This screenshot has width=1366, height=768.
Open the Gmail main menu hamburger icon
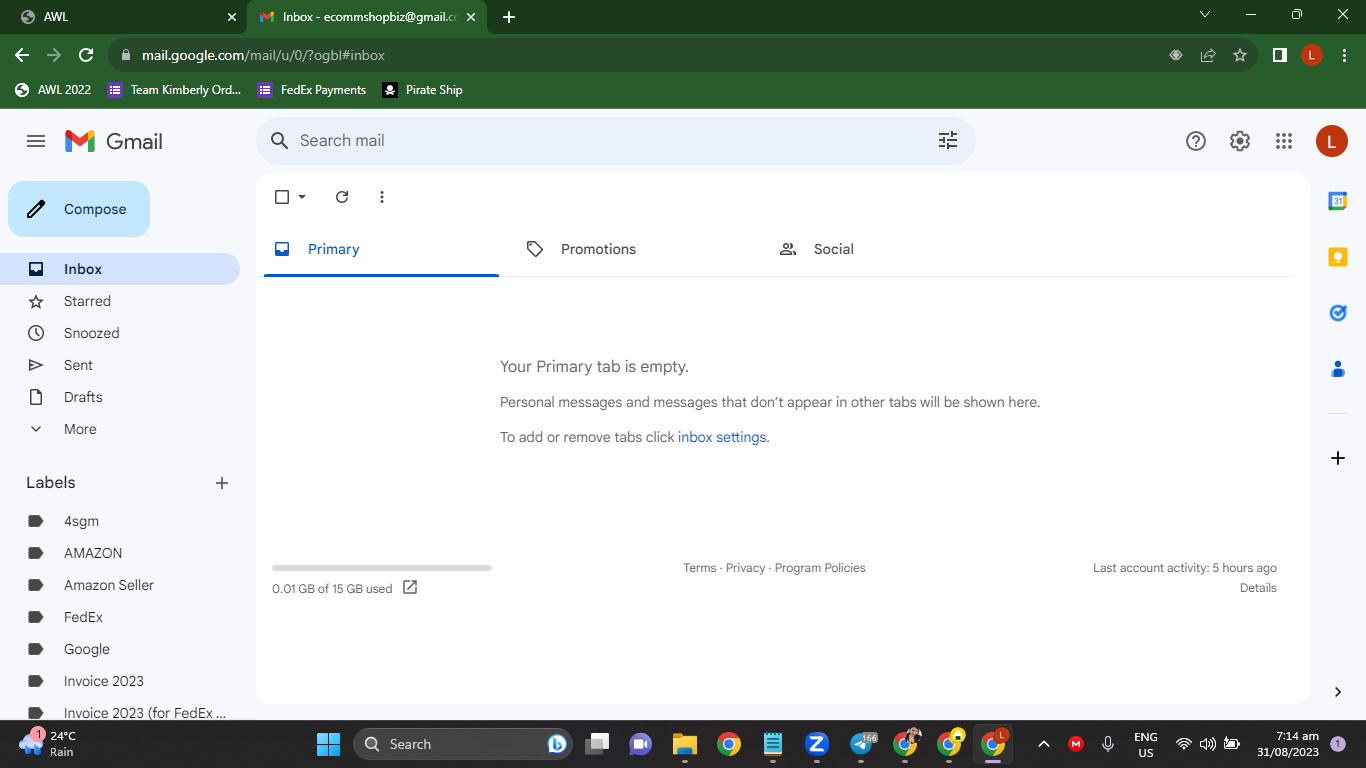[36, 141]
